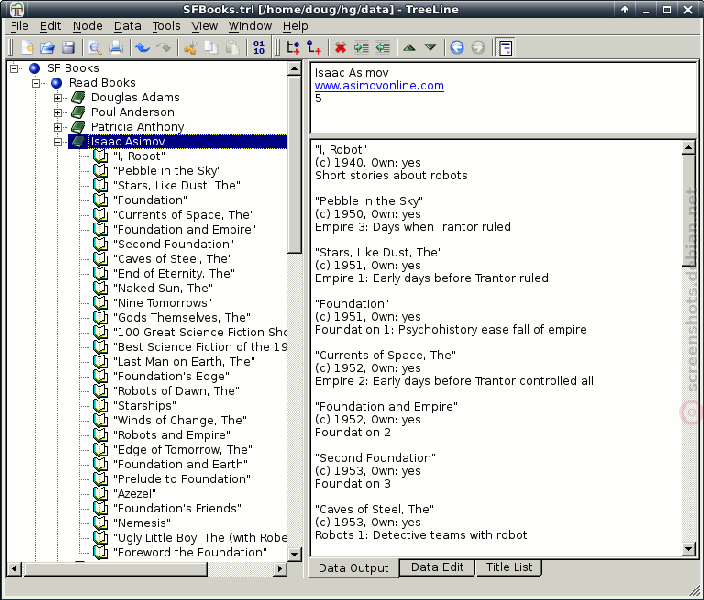Viewport: 704px width, 600px height.
Task: Click the greyed next selection forward icon
Action: (478, 48)
